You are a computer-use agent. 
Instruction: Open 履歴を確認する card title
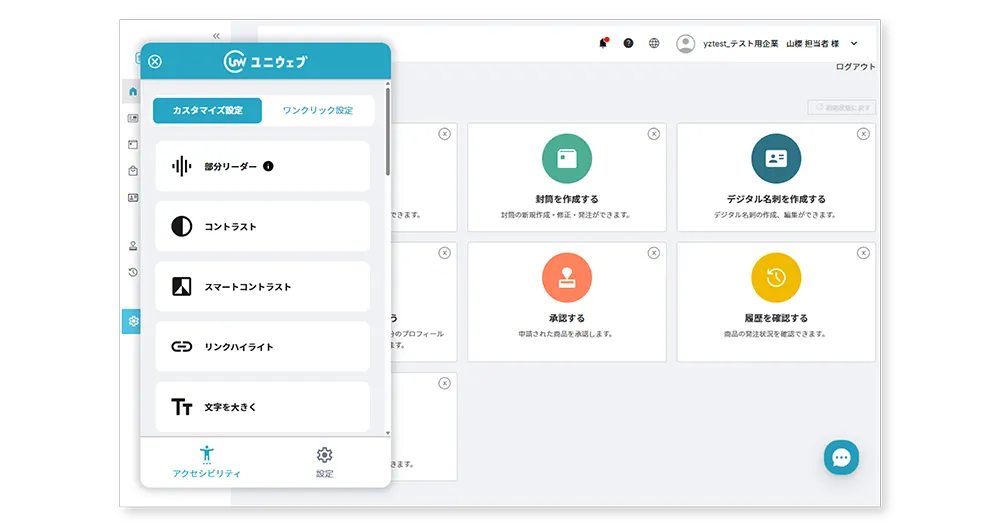776,318
